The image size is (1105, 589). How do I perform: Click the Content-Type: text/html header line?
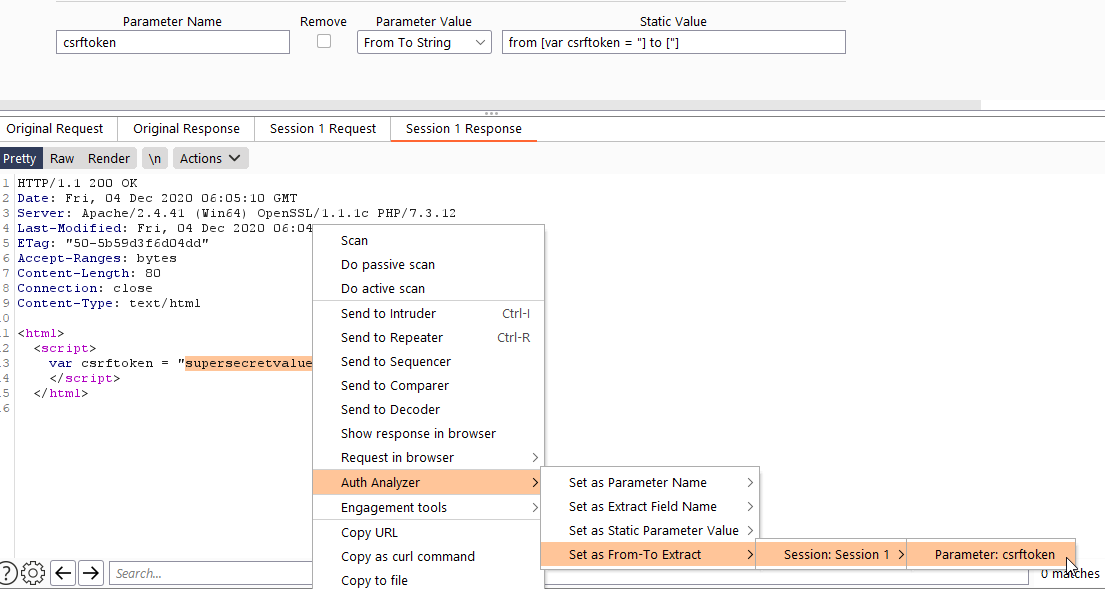click(x=109, y=303)
